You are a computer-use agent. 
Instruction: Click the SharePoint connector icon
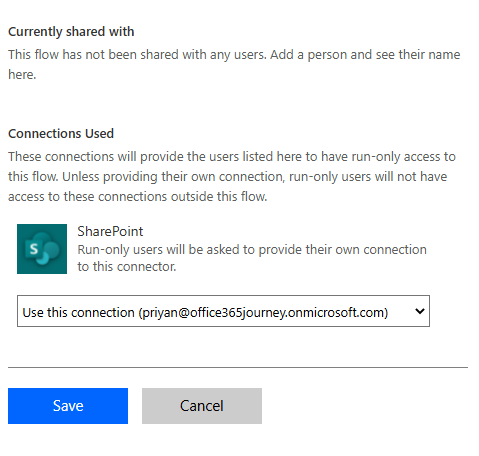point(42,249)
